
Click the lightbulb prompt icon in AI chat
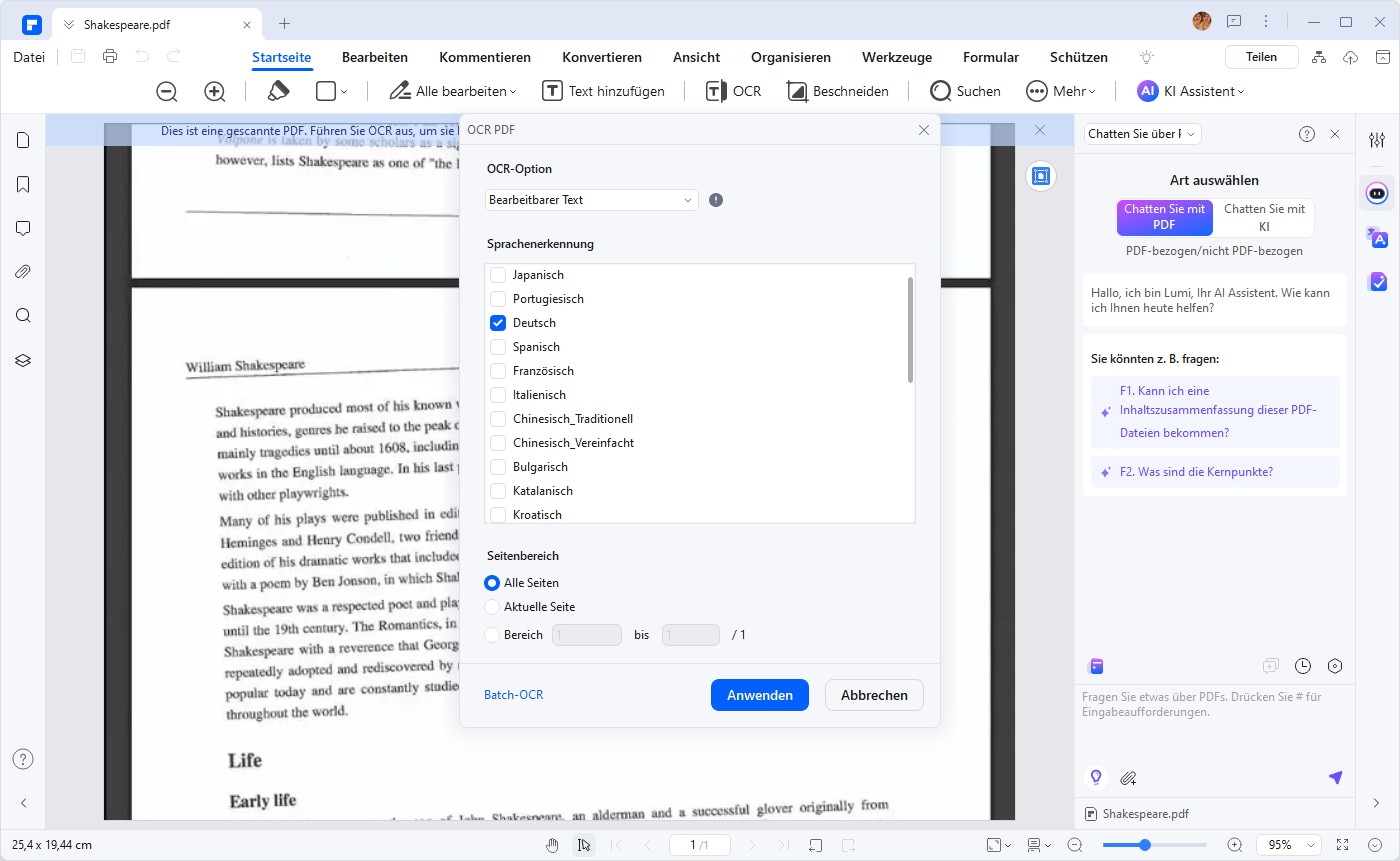(x=1096, y=777)
